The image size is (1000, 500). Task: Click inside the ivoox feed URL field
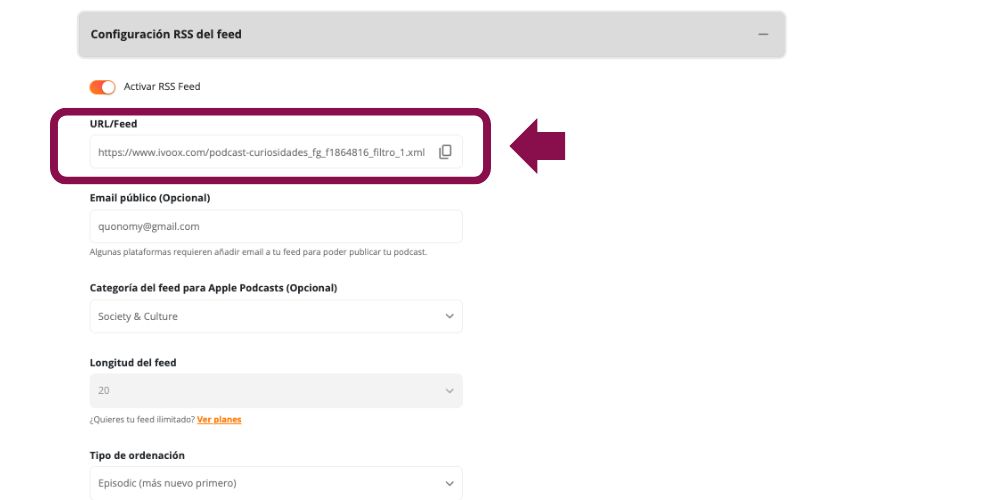260,152
